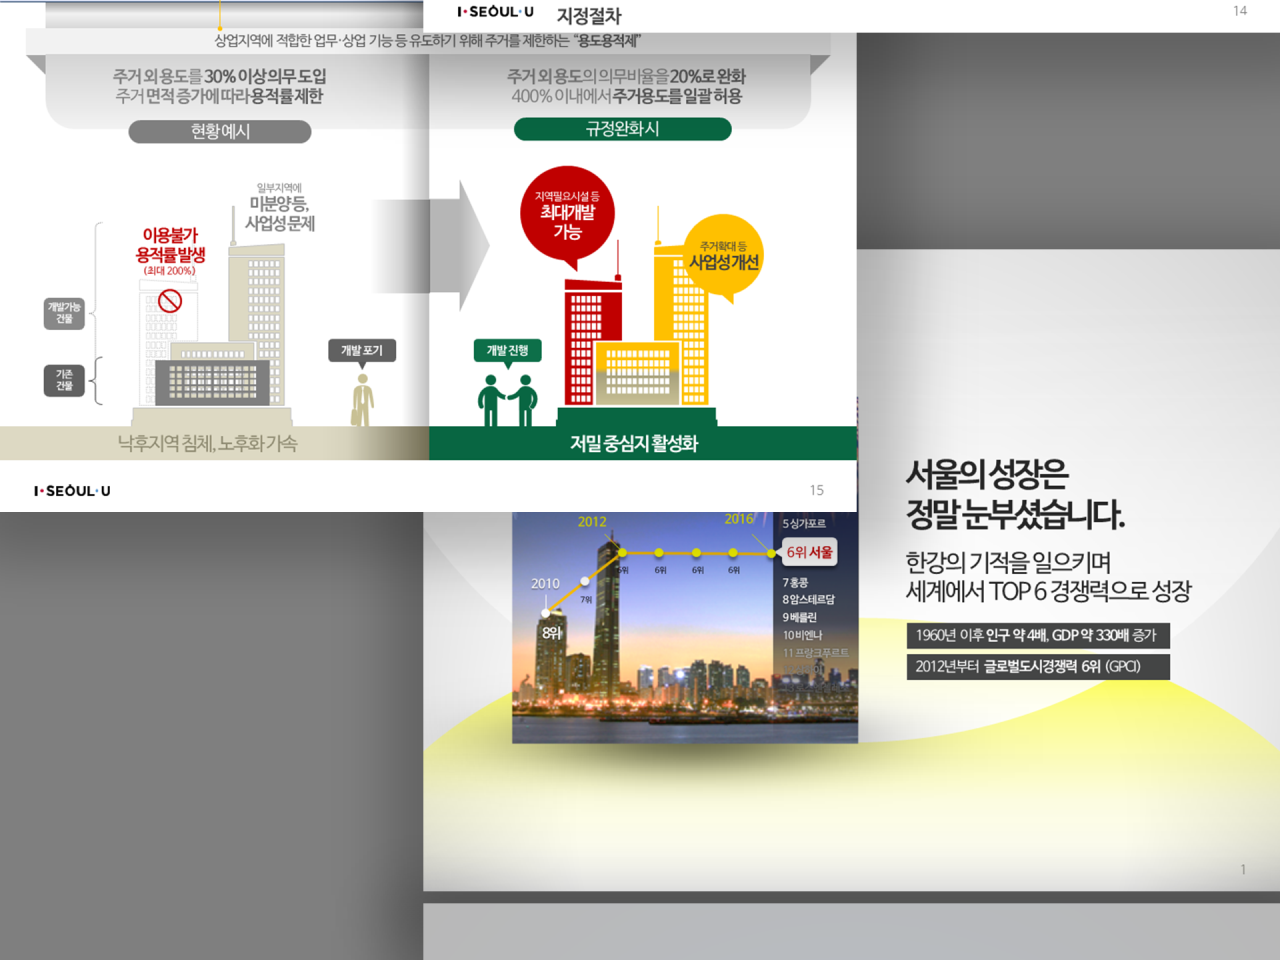Click page number 14
Viewport: 1280px width, 960px height.
click(x=1240, y=11)
